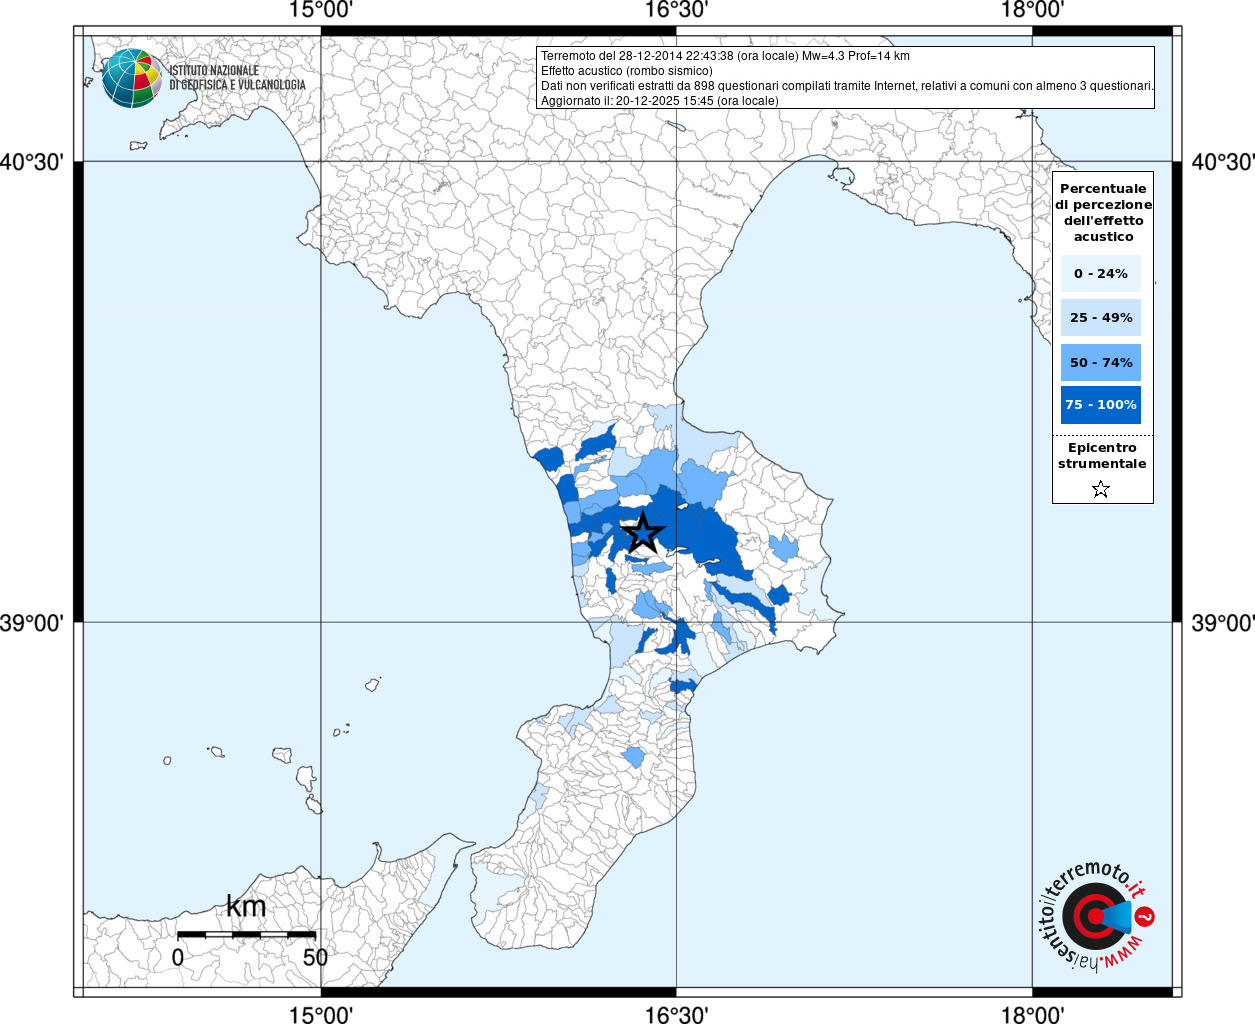Click the bottom 16°30' longitude label
Screen dimensions: 1255x1024
coord(676,1014)
